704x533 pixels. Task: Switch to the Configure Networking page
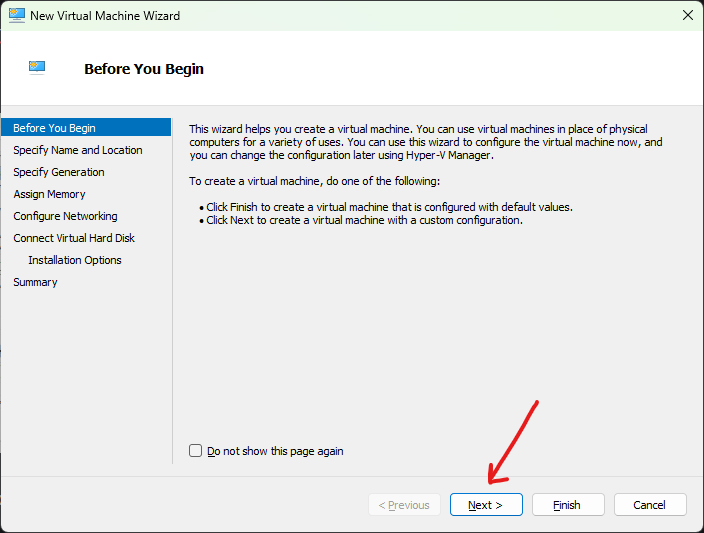[65, 216]
